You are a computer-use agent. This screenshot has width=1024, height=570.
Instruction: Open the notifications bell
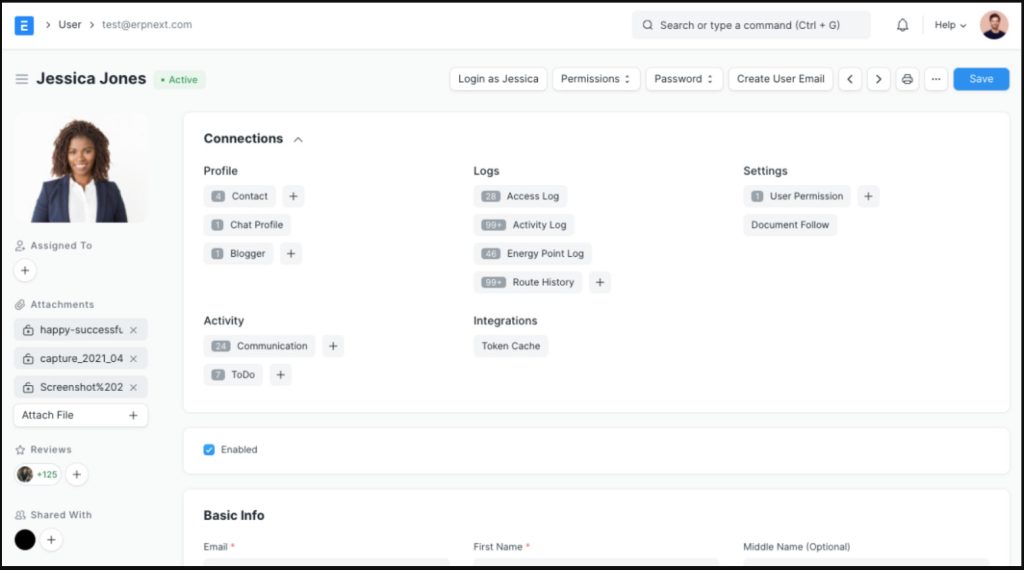[902, 25]
